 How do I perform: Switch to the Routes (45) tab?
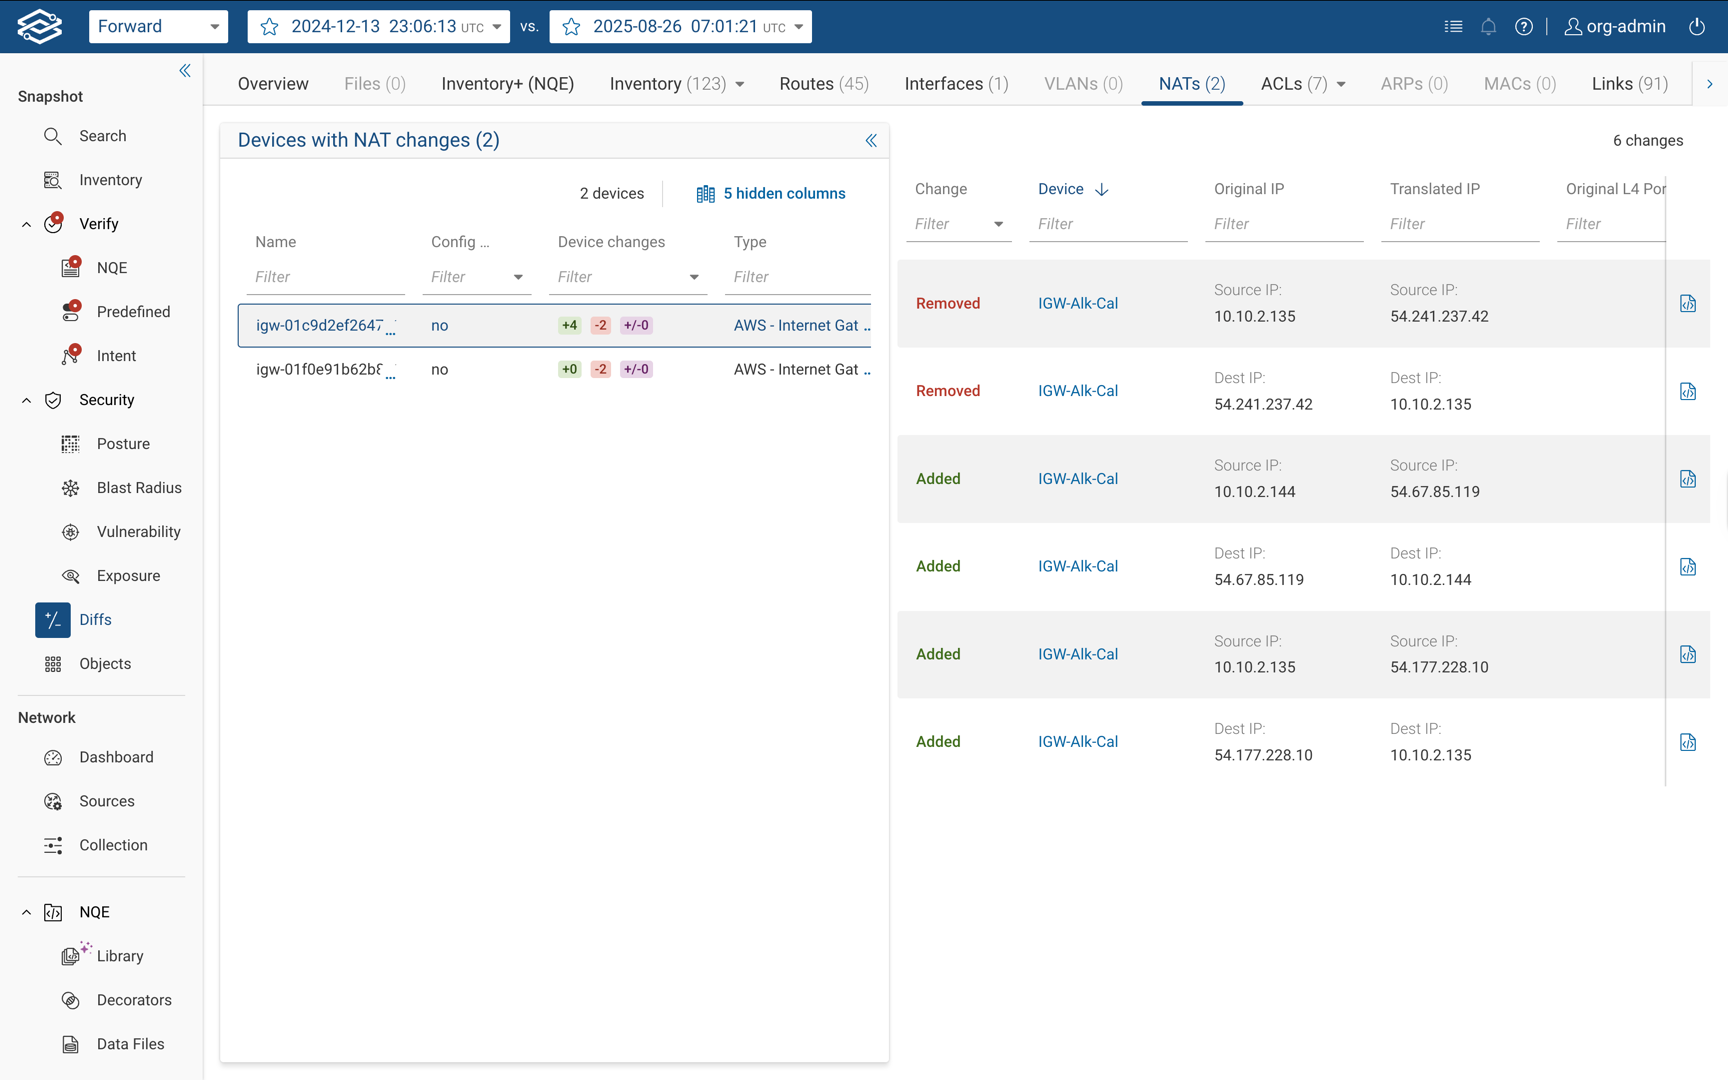(823, 84)
